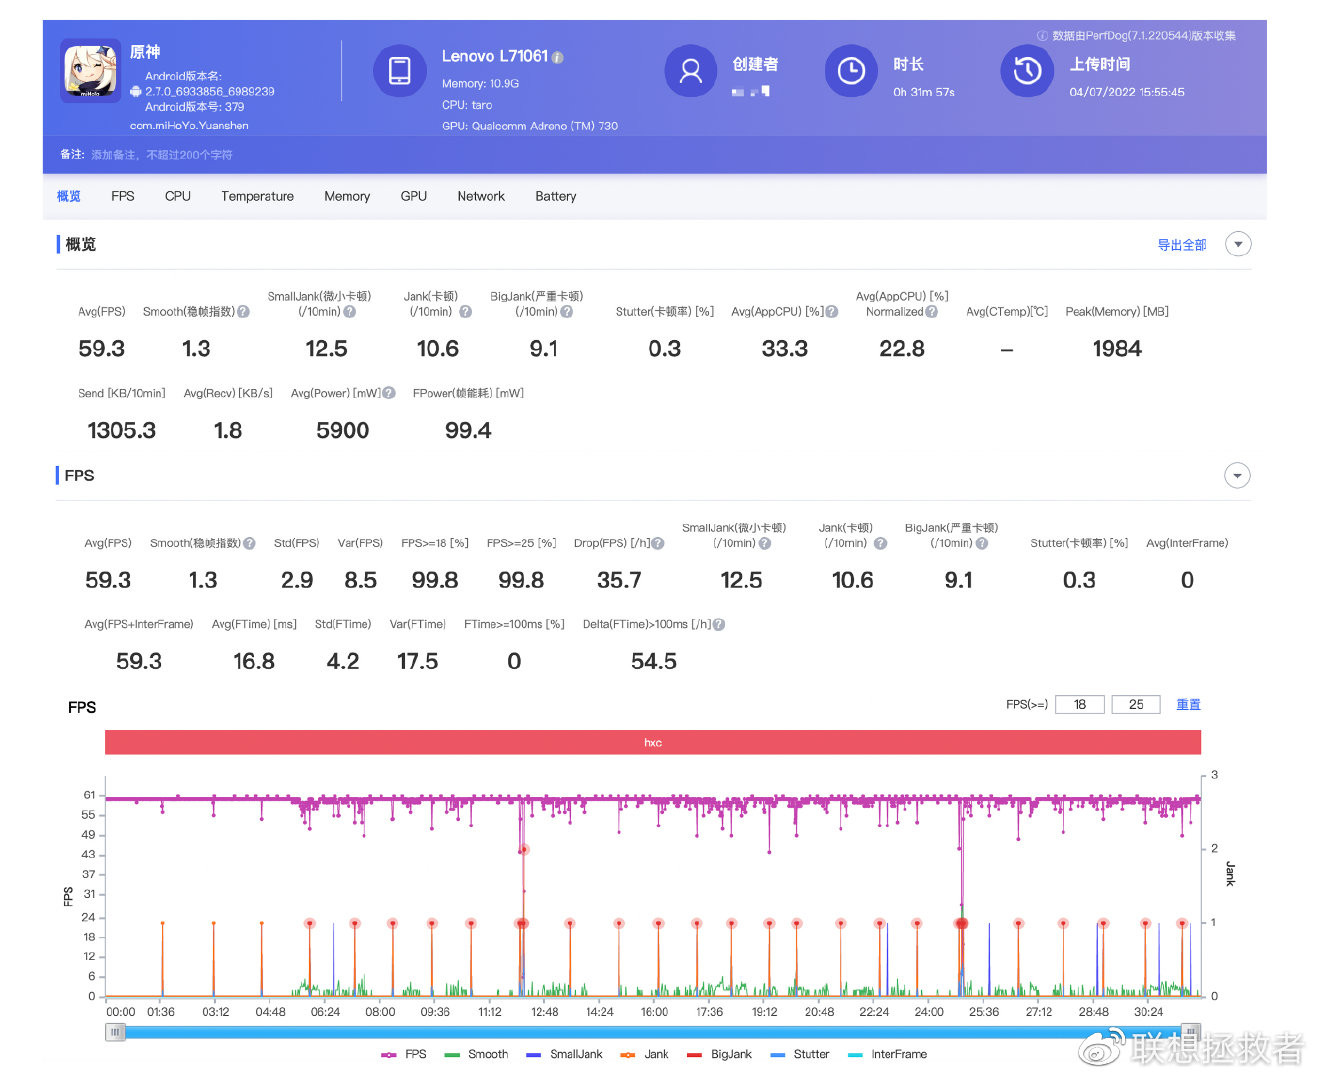
Task: Open help for Delta(FTime)>100ms metric
Action: coord(719,624)
